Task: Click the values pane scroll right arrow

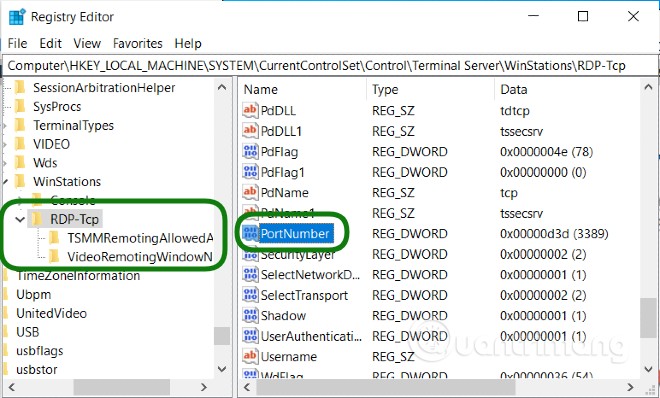Action: coord(630,387)
